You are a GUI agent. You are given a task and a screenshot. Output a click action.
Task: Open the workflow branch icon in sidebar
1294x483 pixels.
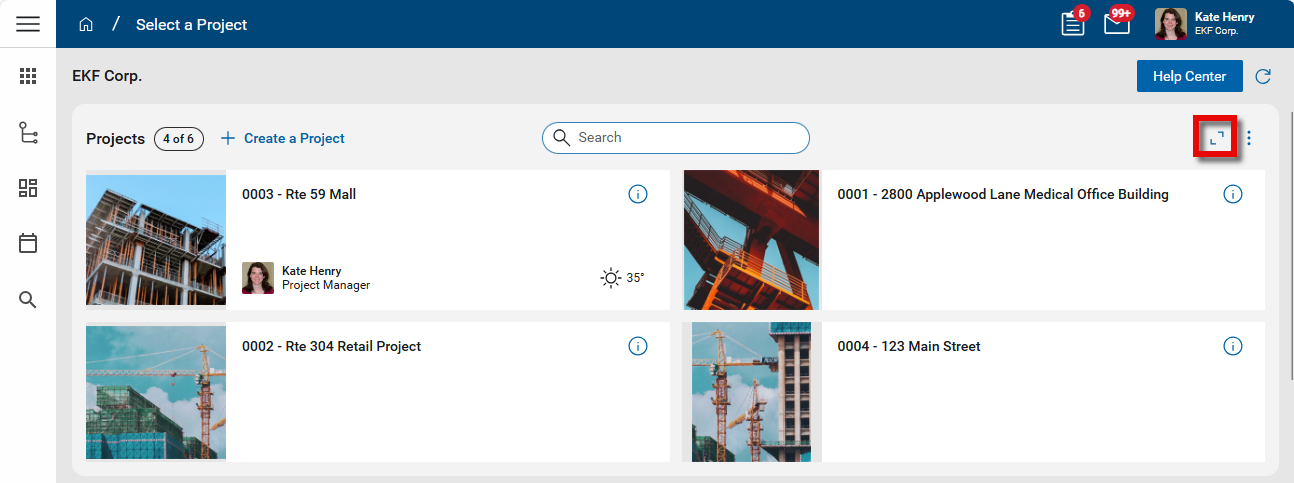(28, 132)
